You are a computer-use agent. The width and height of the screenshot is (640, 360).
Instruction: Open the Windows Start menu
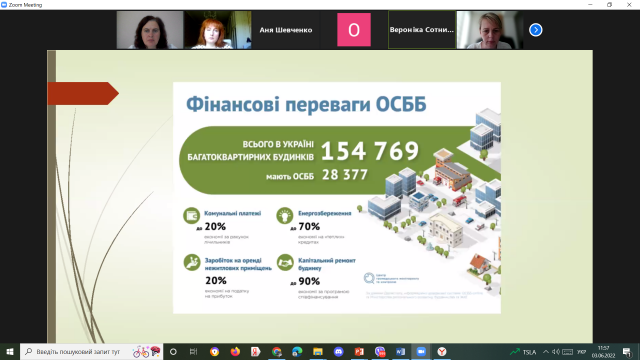(10, 351)
